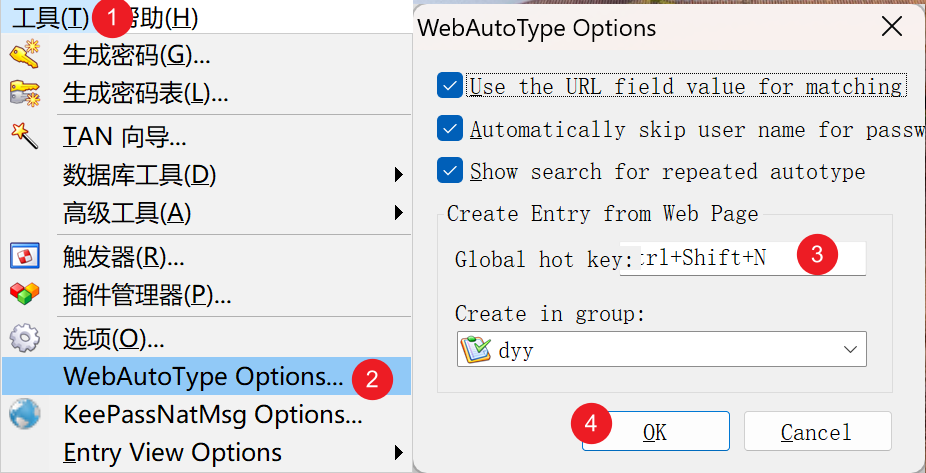This screenshot has width=926, height=473.
Task: Expand the 数据库工具 submenu
Action: pyautogui.click(x=398, y=175)
